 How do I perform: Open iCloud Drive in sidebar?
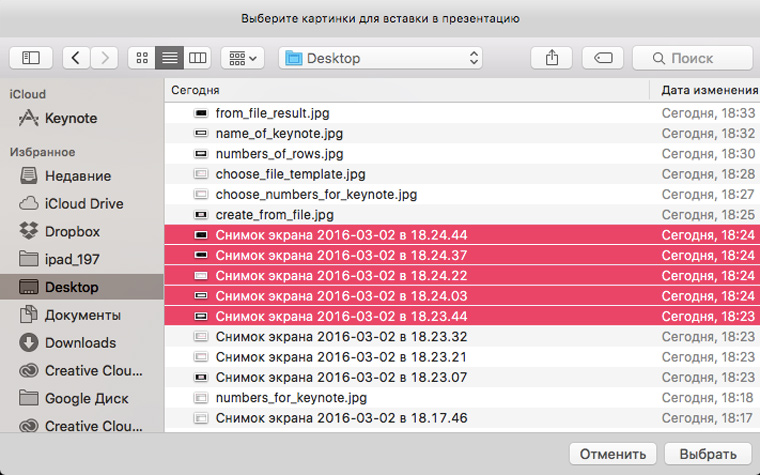[x=83, y=204]
